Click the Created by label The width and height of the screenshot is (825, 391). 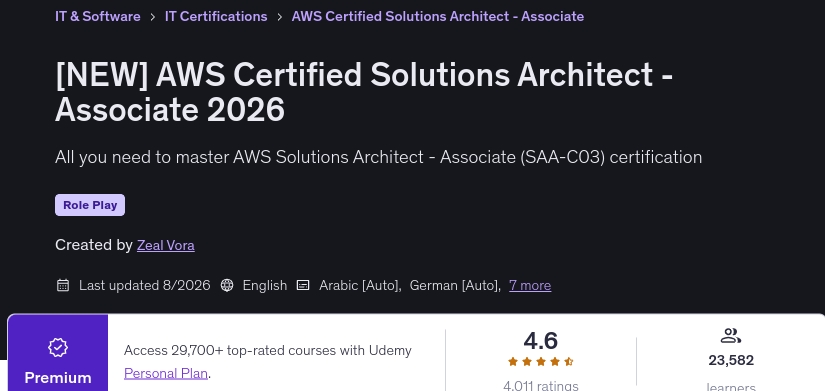pyautogui.click(x=94, y=245)
